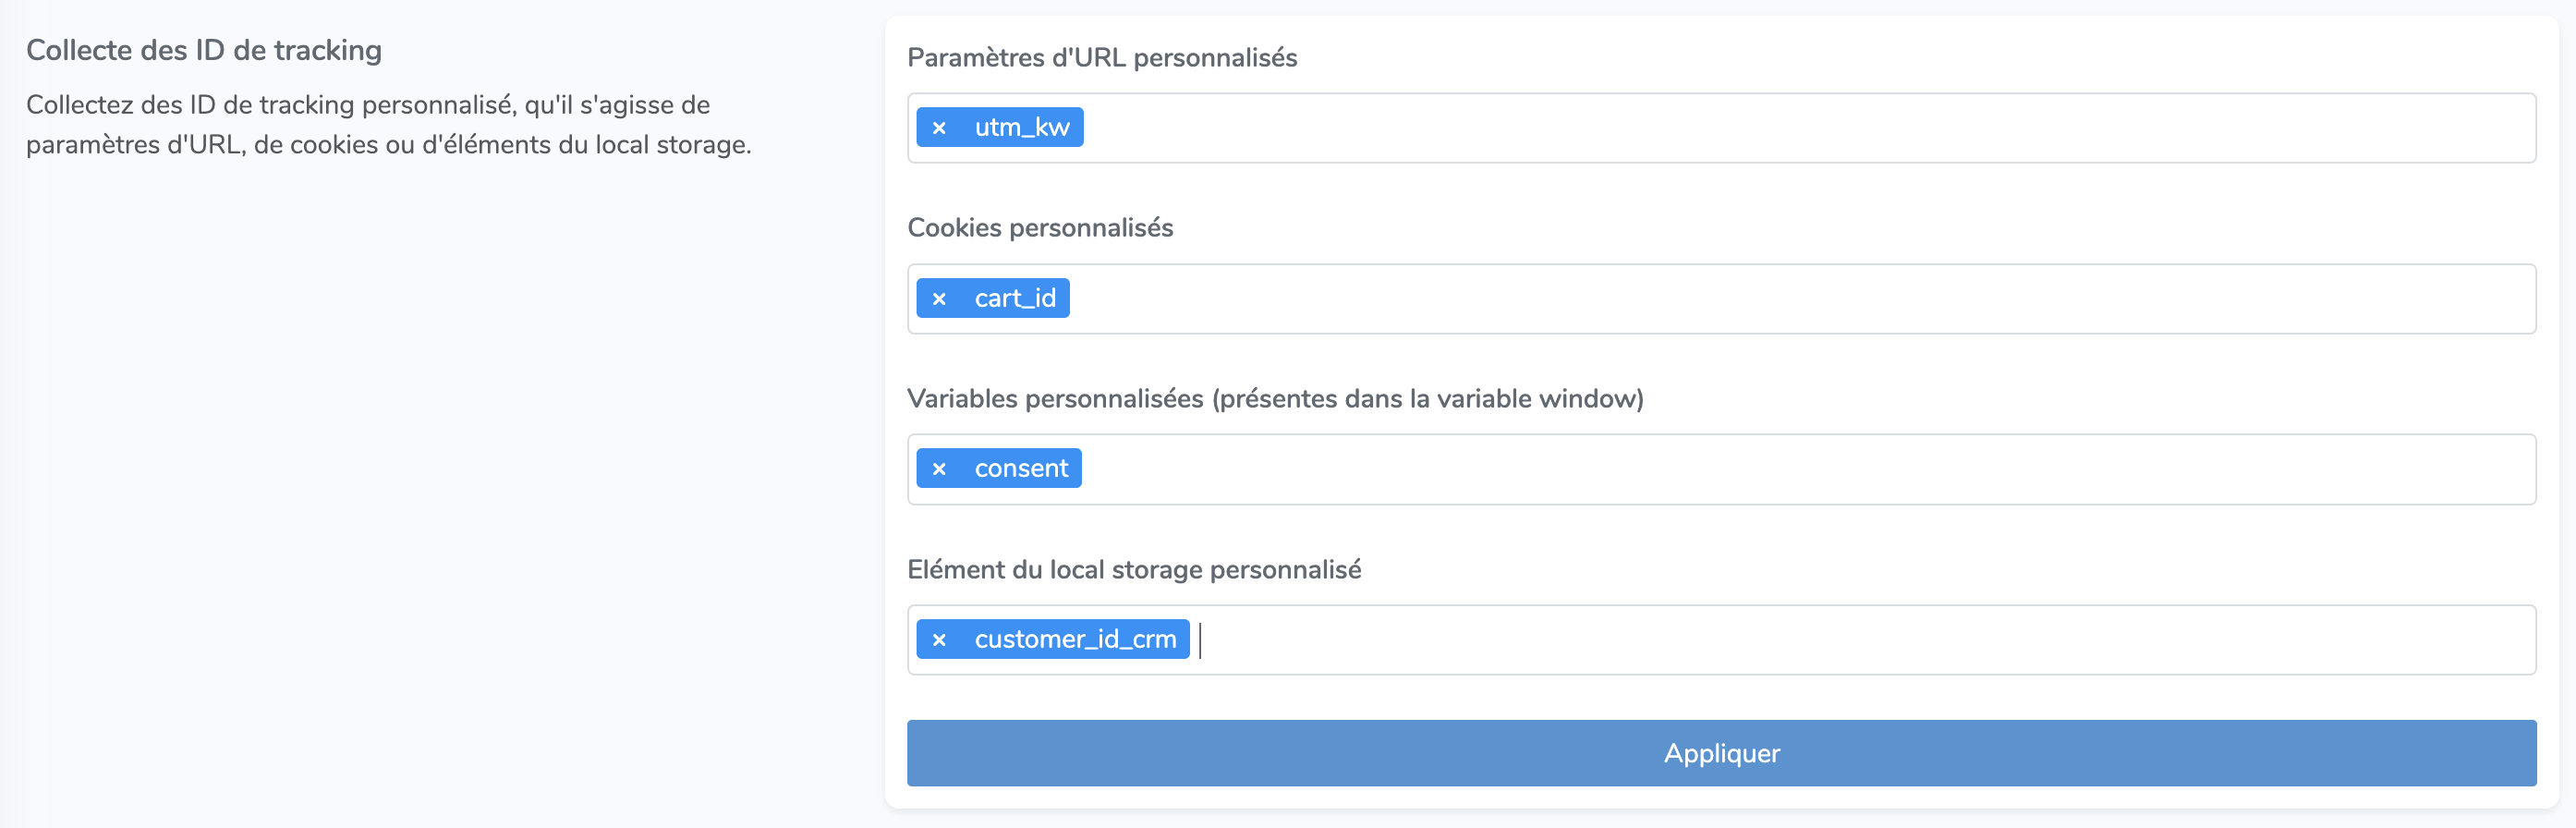Click the Cookies personnalisés label
This screenshot has width=2576, height=828.
(x=1039, y=228)
